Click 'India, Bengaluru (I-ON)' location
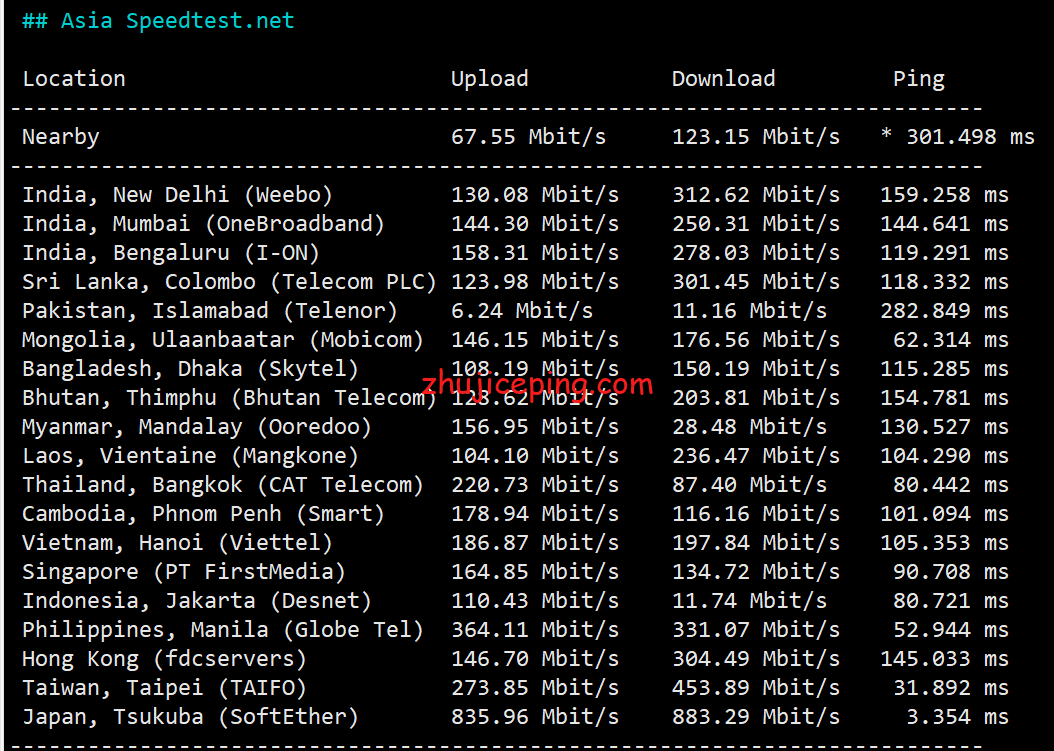The height and width of the screenshot is (751, 1054). pos(171,253)
